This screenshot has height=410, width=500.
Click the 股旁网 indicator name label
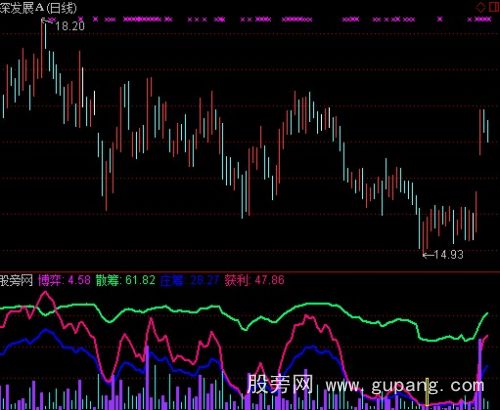(x=17, y=280)
